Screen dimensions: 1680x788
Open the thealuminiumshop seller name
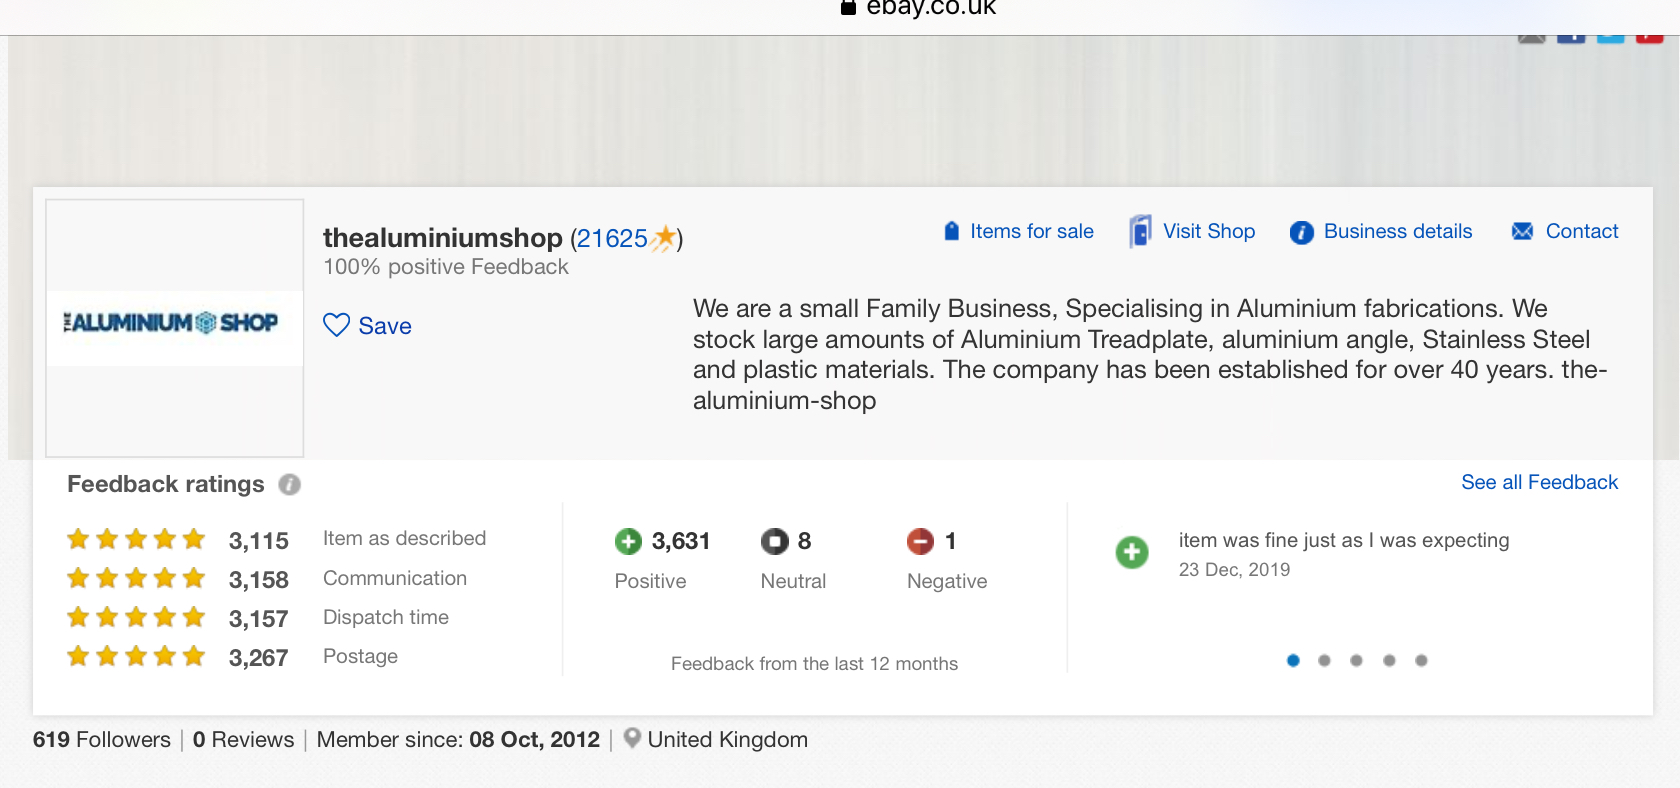[x=442, y=238]
